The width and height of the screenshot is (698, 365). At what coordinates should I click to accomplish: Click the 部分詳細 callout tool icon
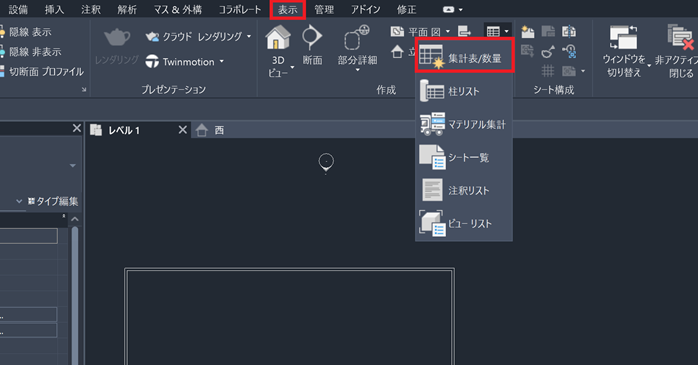(357, 37)
